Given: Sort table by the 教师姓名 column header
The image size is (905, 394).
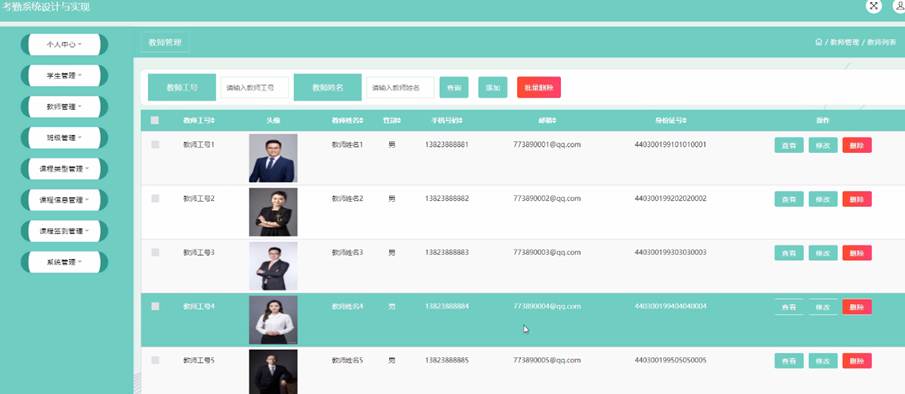Looking at the screenshot, I should (x=347, y=121).
